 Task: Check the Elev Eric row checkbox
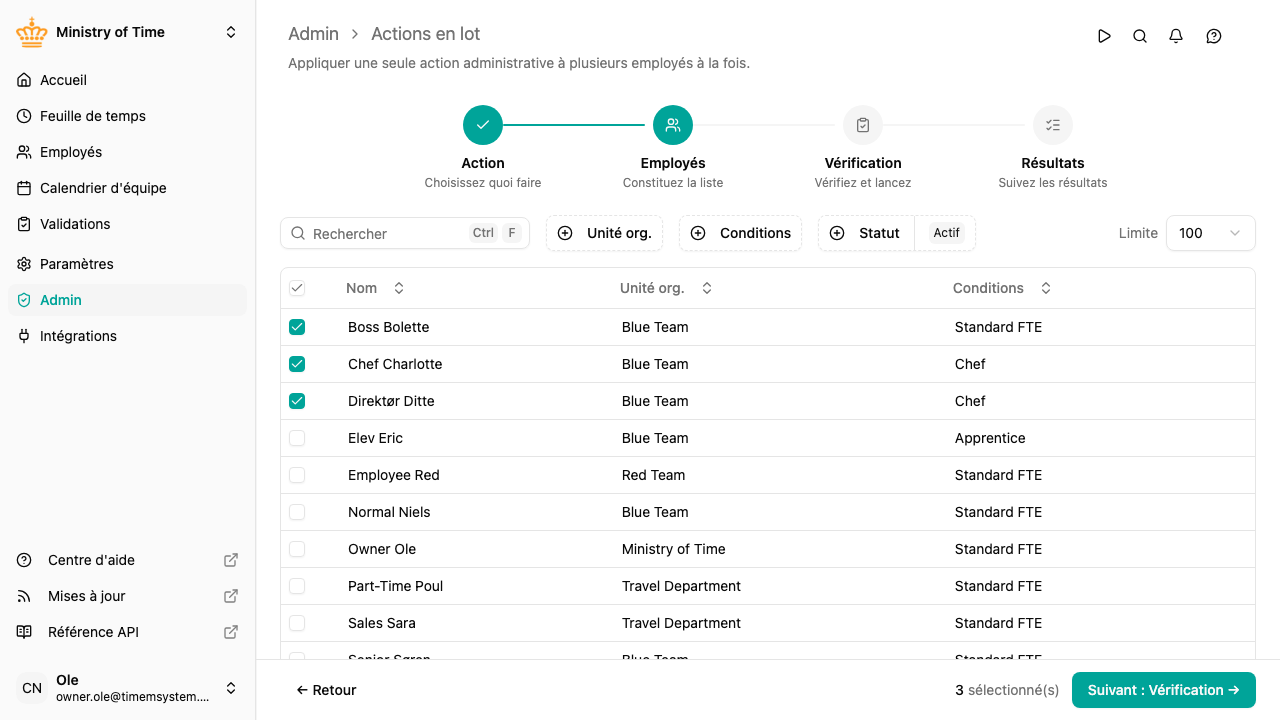297,438
